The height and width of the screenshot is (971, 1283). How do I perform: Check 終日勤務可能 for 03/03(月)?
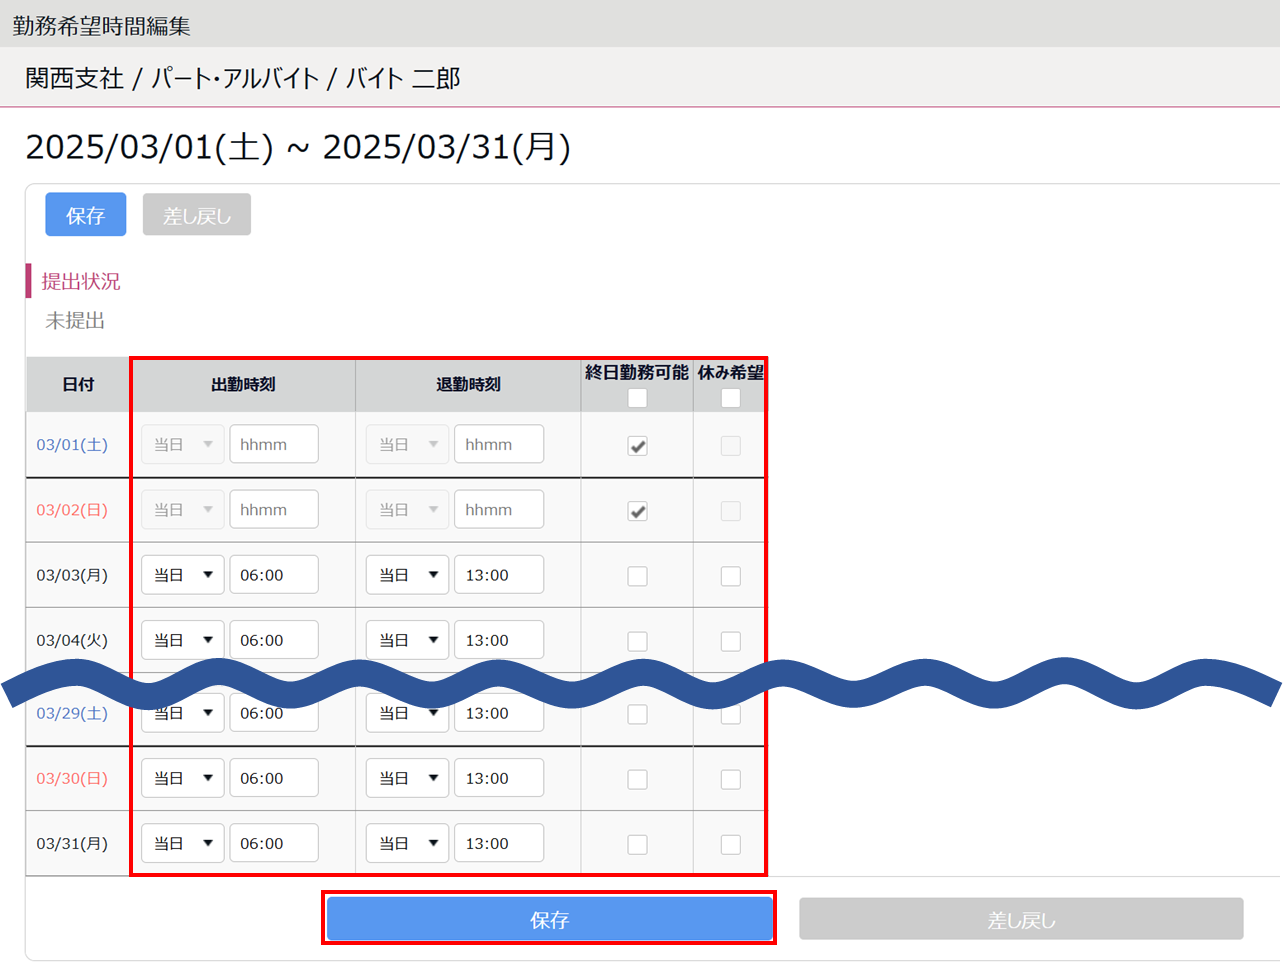(x=637, y=576)
